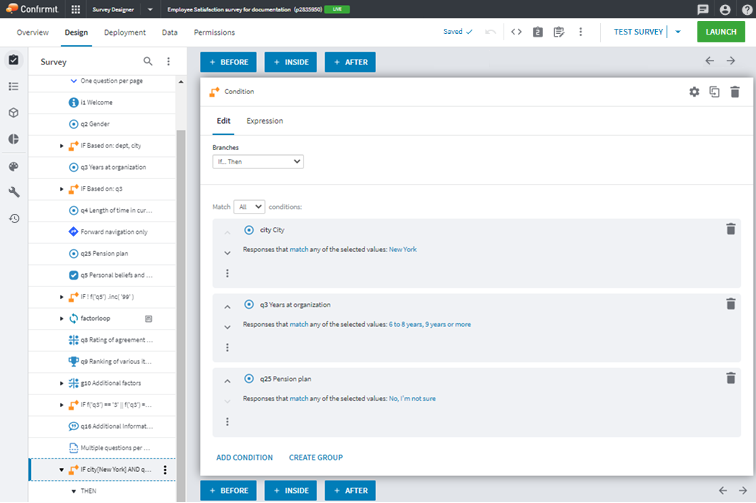This screenshot has height=503, width=756.
Task: Open the chat messages icon in header
Action: point(703,9)
